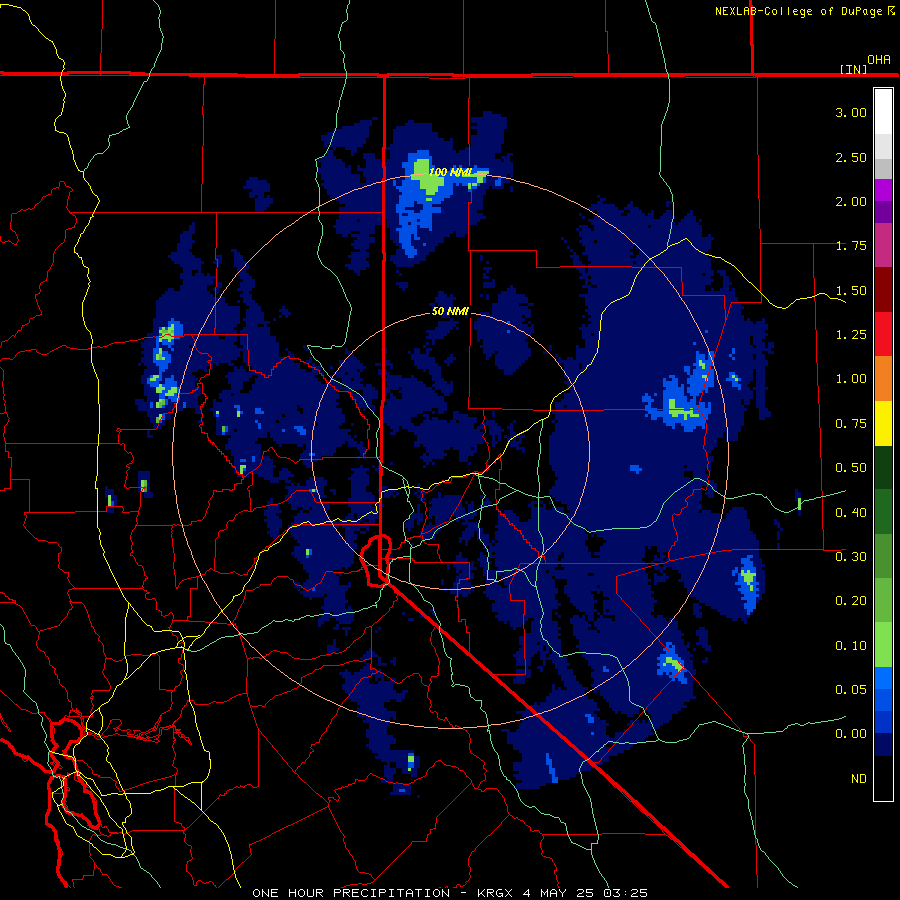The height and width of the screenshot is (900, 900).
Task: Click the white swatch in color scale
Action: tap(883, 112)
